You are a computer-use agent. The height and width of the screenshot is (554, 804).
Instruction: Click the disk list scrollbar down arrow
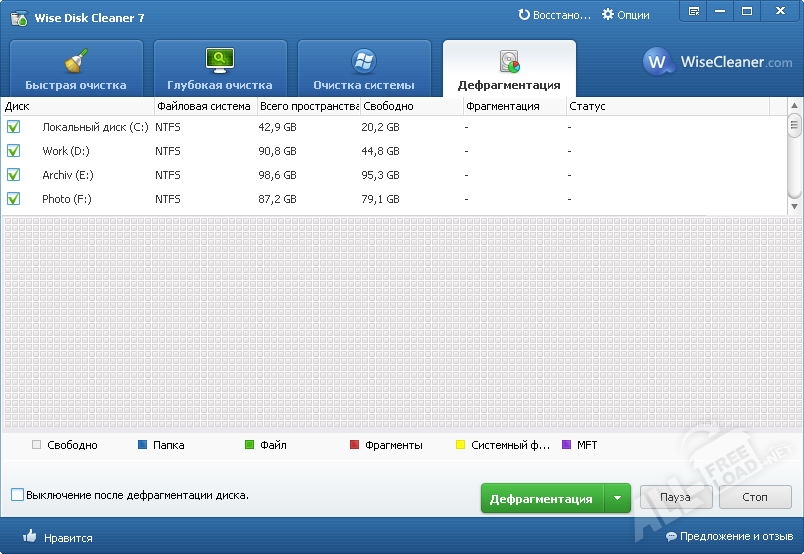pyautogui.click(x=795, y=206)
